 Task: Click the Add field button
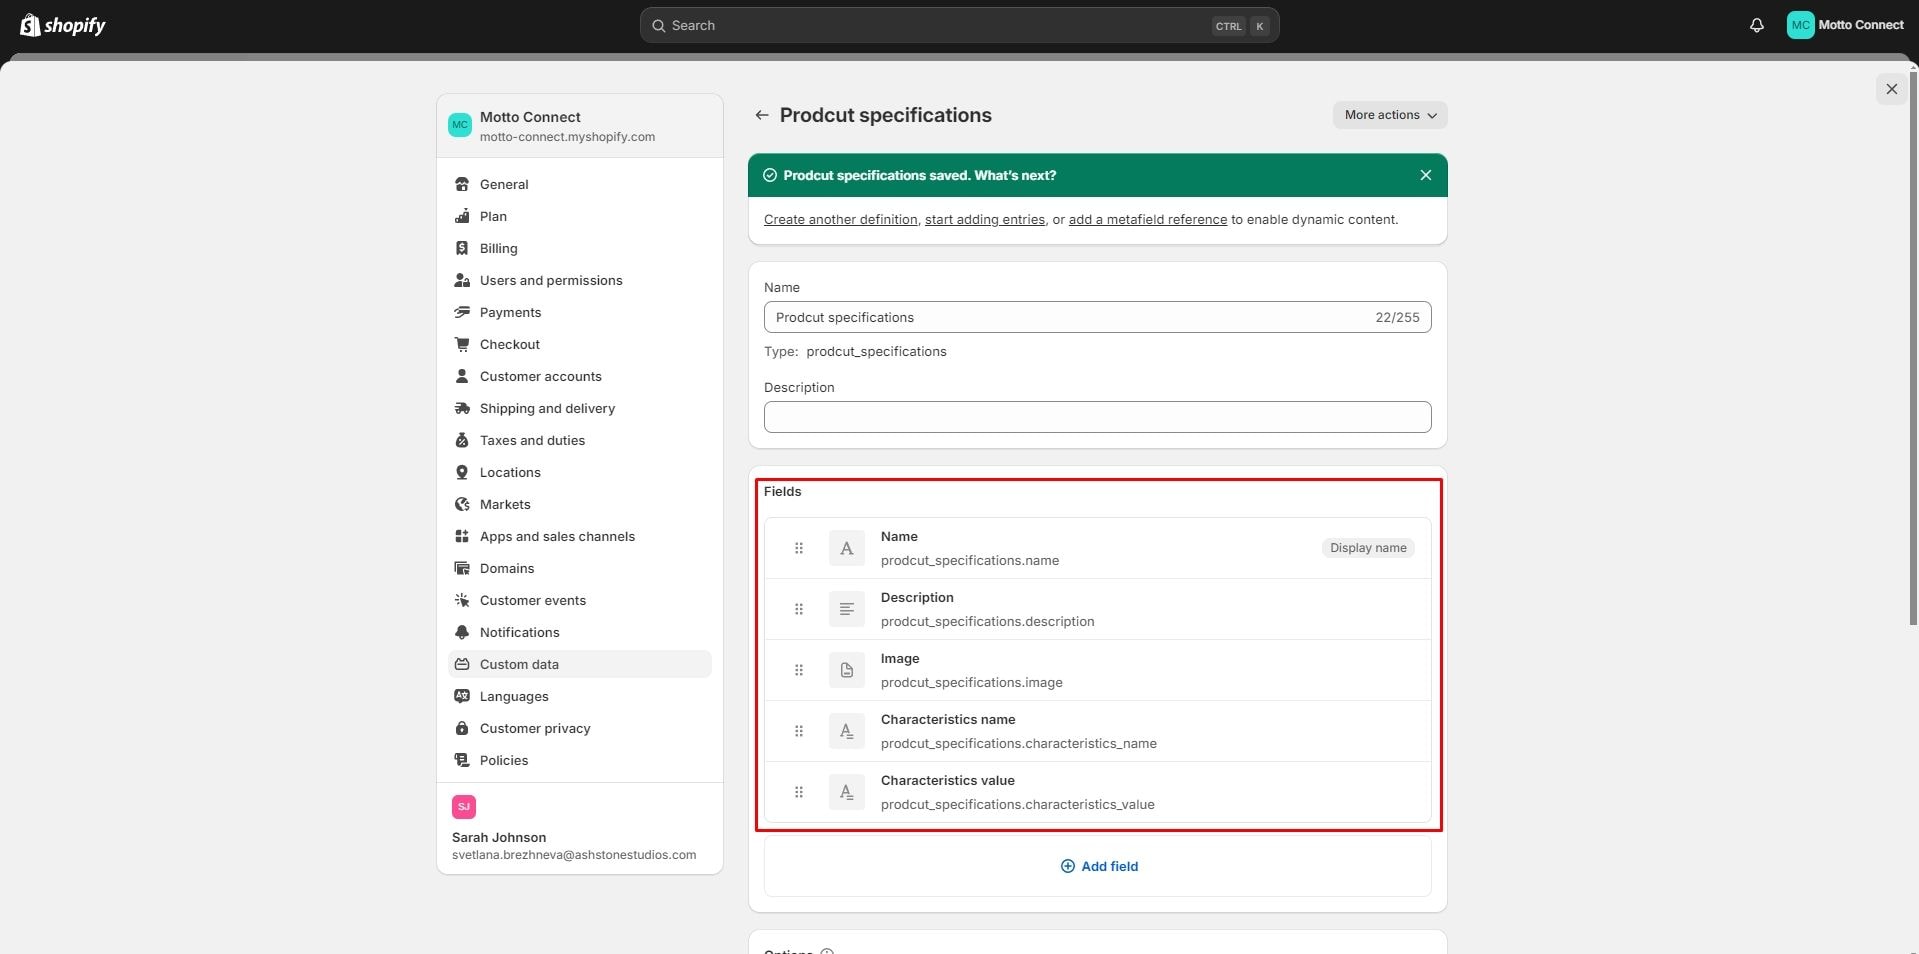tap(1098, 866)
